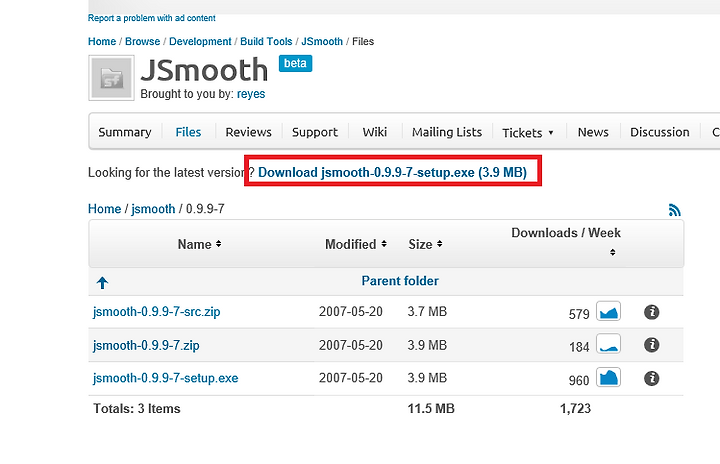View download stats chart for jsmooth-0.9.9-7-src.zip
The width and height of the screenshot is (720, 464).
coord(608,311)
